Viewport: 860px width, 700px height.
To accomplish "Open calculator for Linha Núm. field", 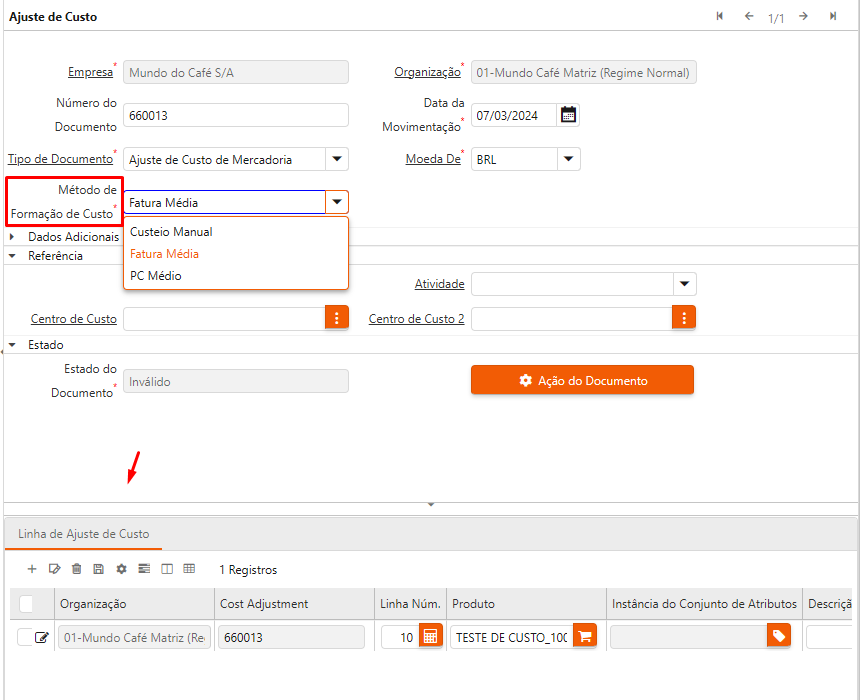I will click(430, 637).
